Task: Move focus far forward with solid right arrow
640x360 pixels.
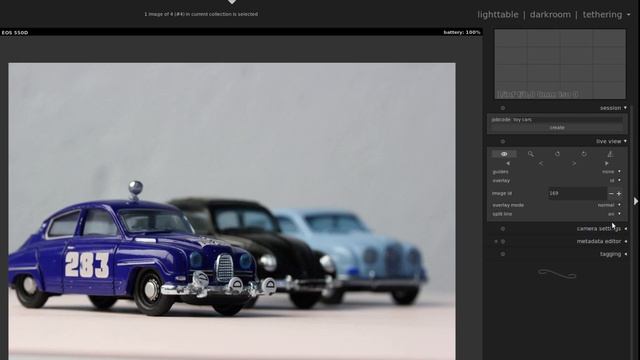Action: tap(607, 163)
